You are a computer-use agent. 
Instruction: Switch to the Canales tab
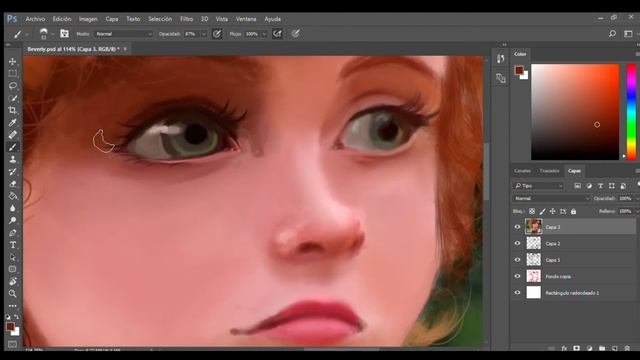[522, 171]
